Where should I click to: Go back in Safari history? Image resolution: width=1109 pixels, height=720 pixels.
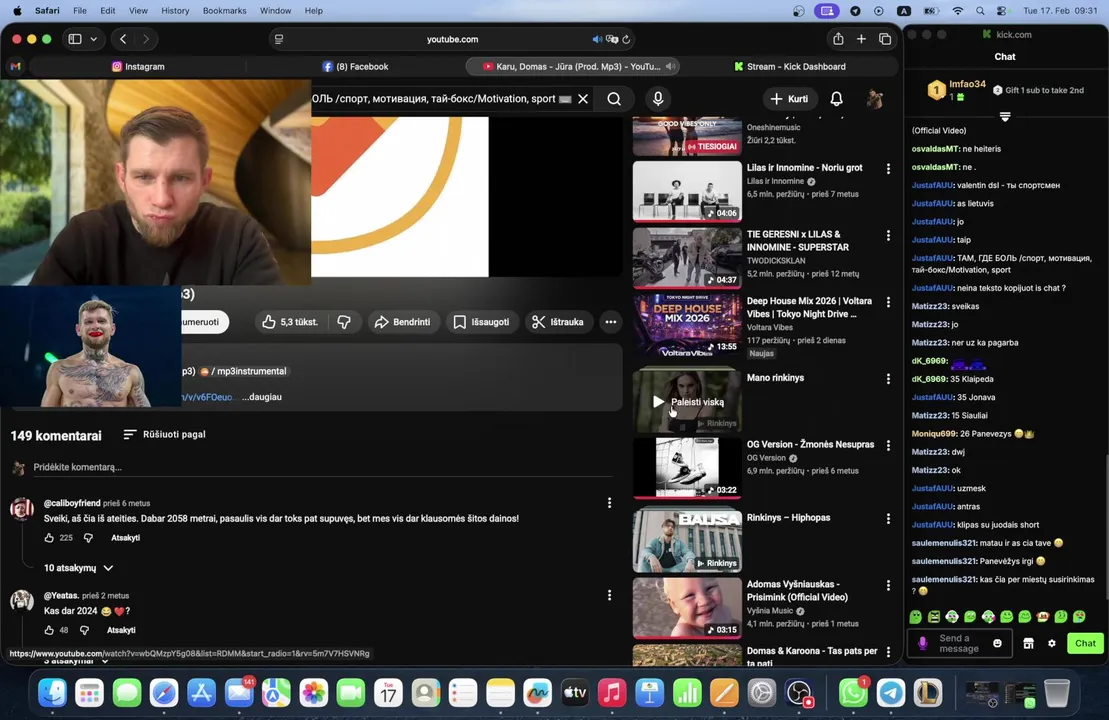pos(123,39)
